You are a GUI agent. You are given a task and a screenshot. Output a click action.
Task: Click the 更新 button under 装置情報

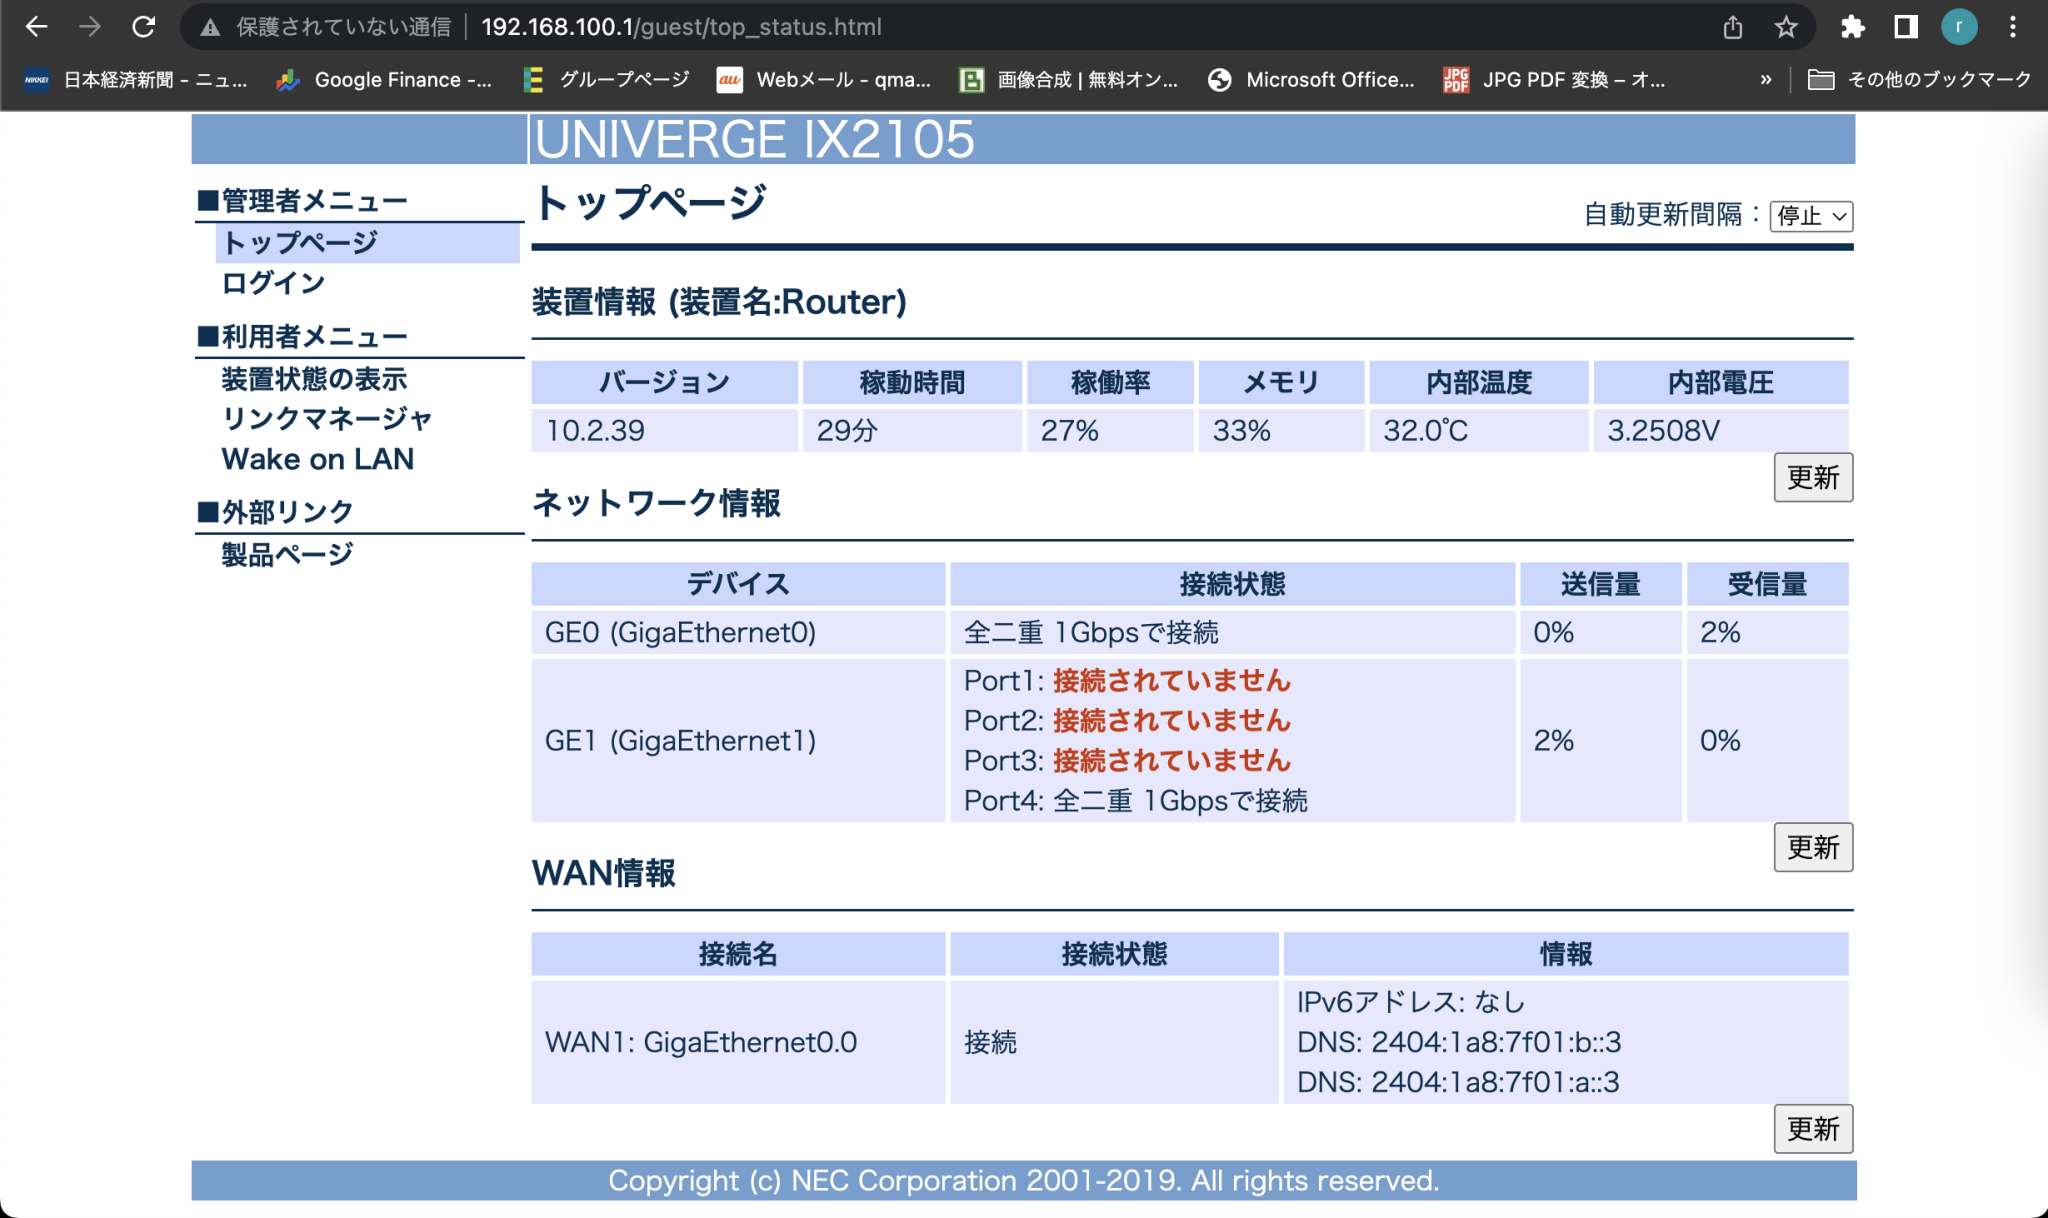pyautogui.click(x=1813, y=478)
